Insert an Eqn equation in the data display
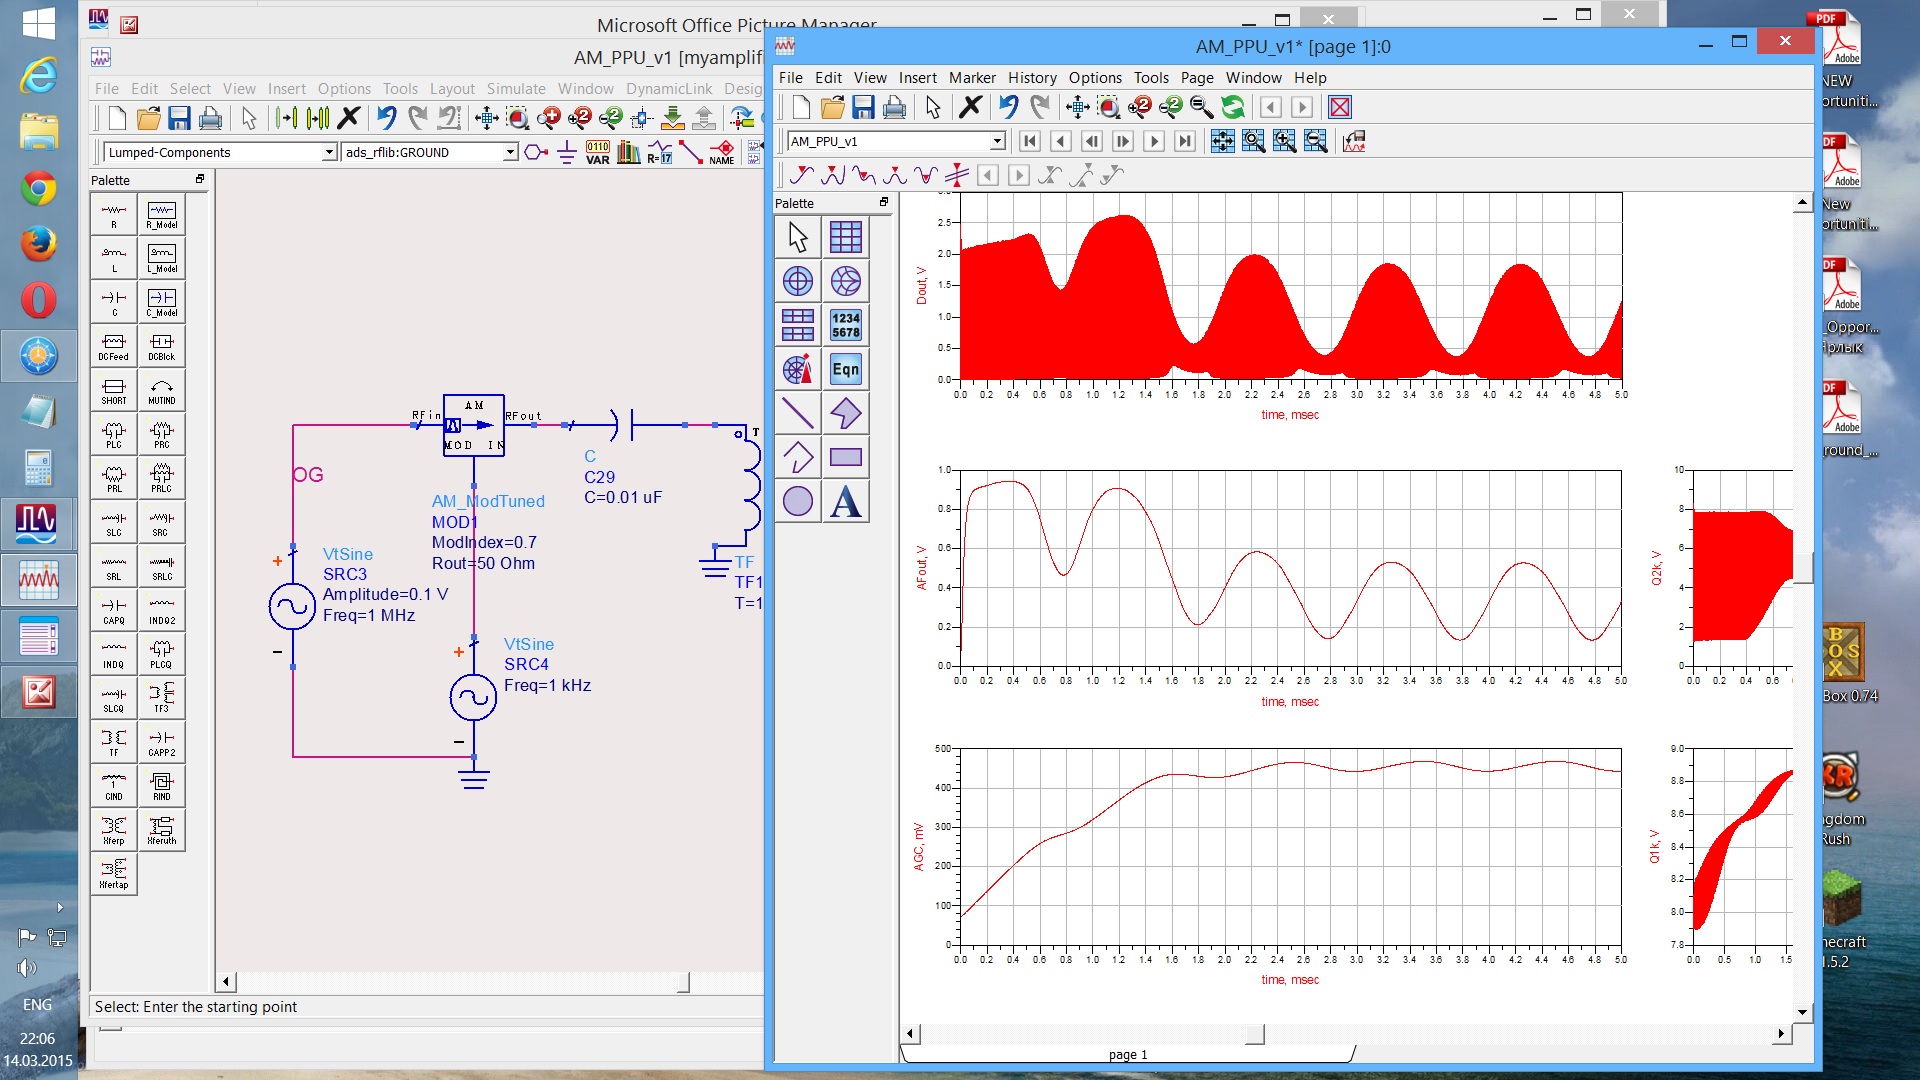 coord(845,369)
